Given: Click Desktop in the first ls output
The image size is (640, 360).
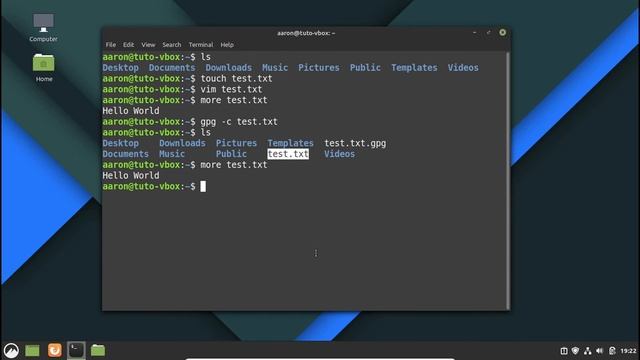Looking at the screenshot, I should pyautogui.click(x=120, y=68).
